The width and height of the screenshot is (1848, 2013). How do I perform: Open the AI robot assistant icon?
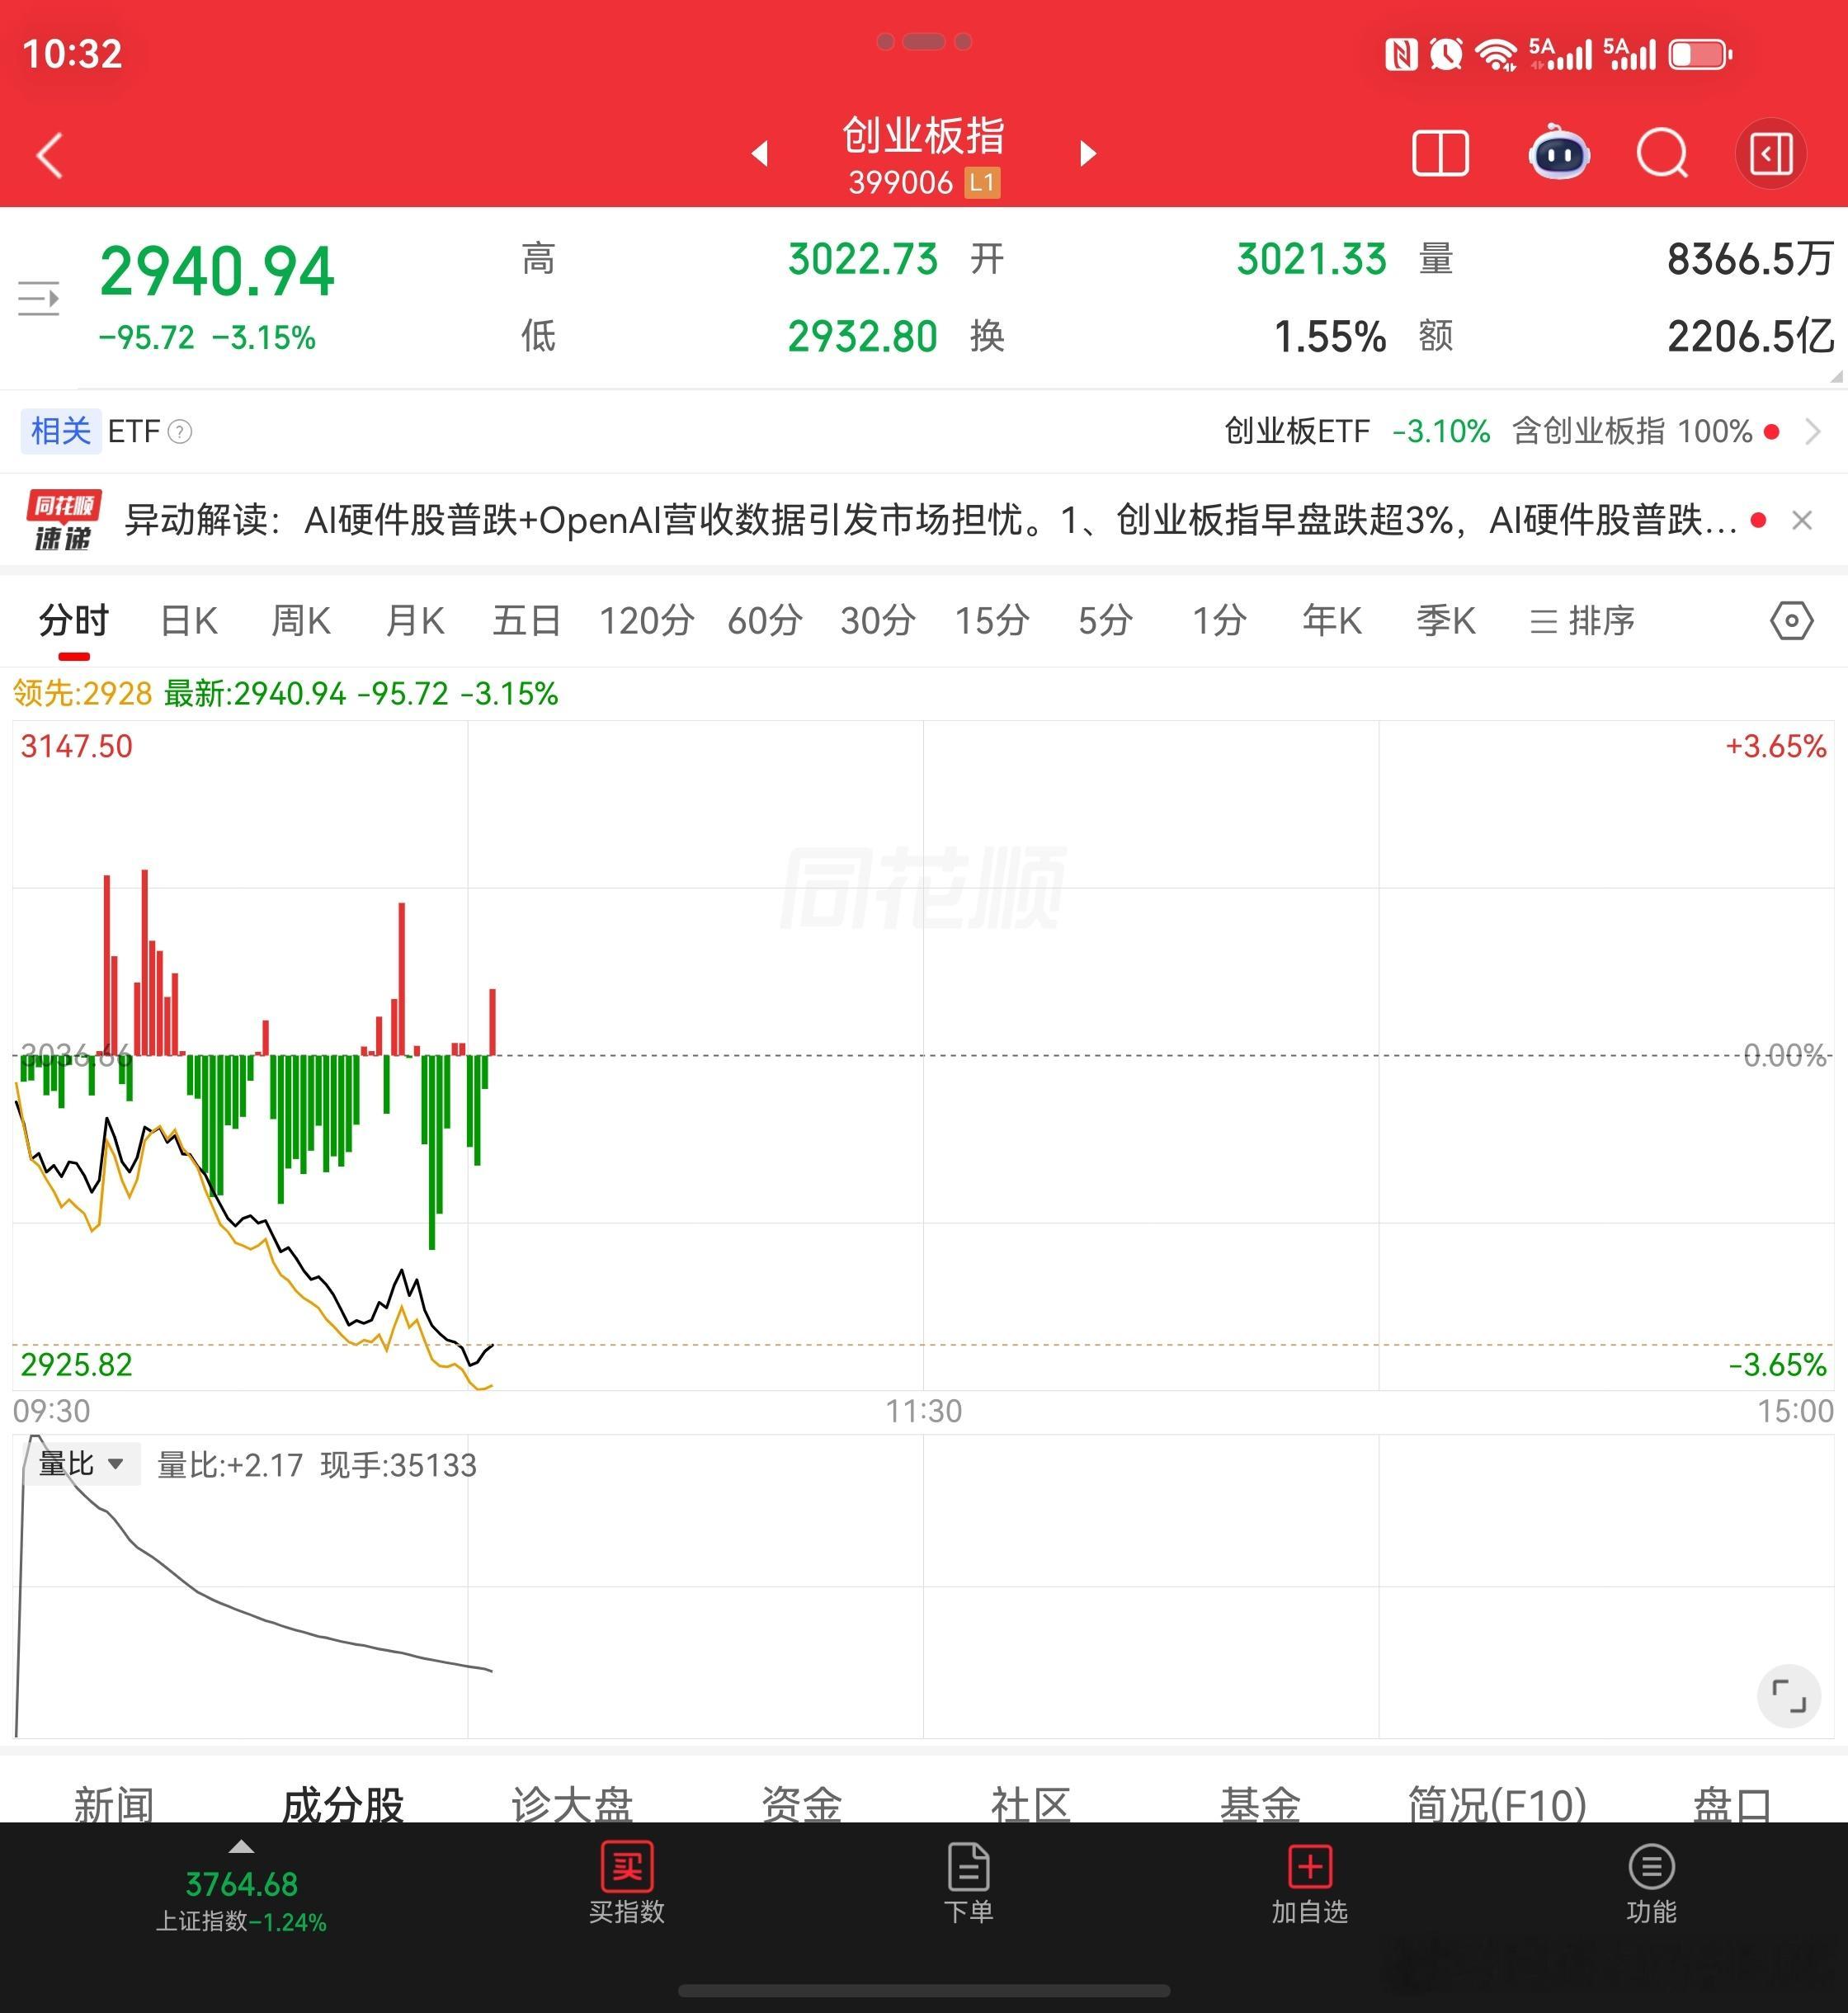pos(1559,153)
